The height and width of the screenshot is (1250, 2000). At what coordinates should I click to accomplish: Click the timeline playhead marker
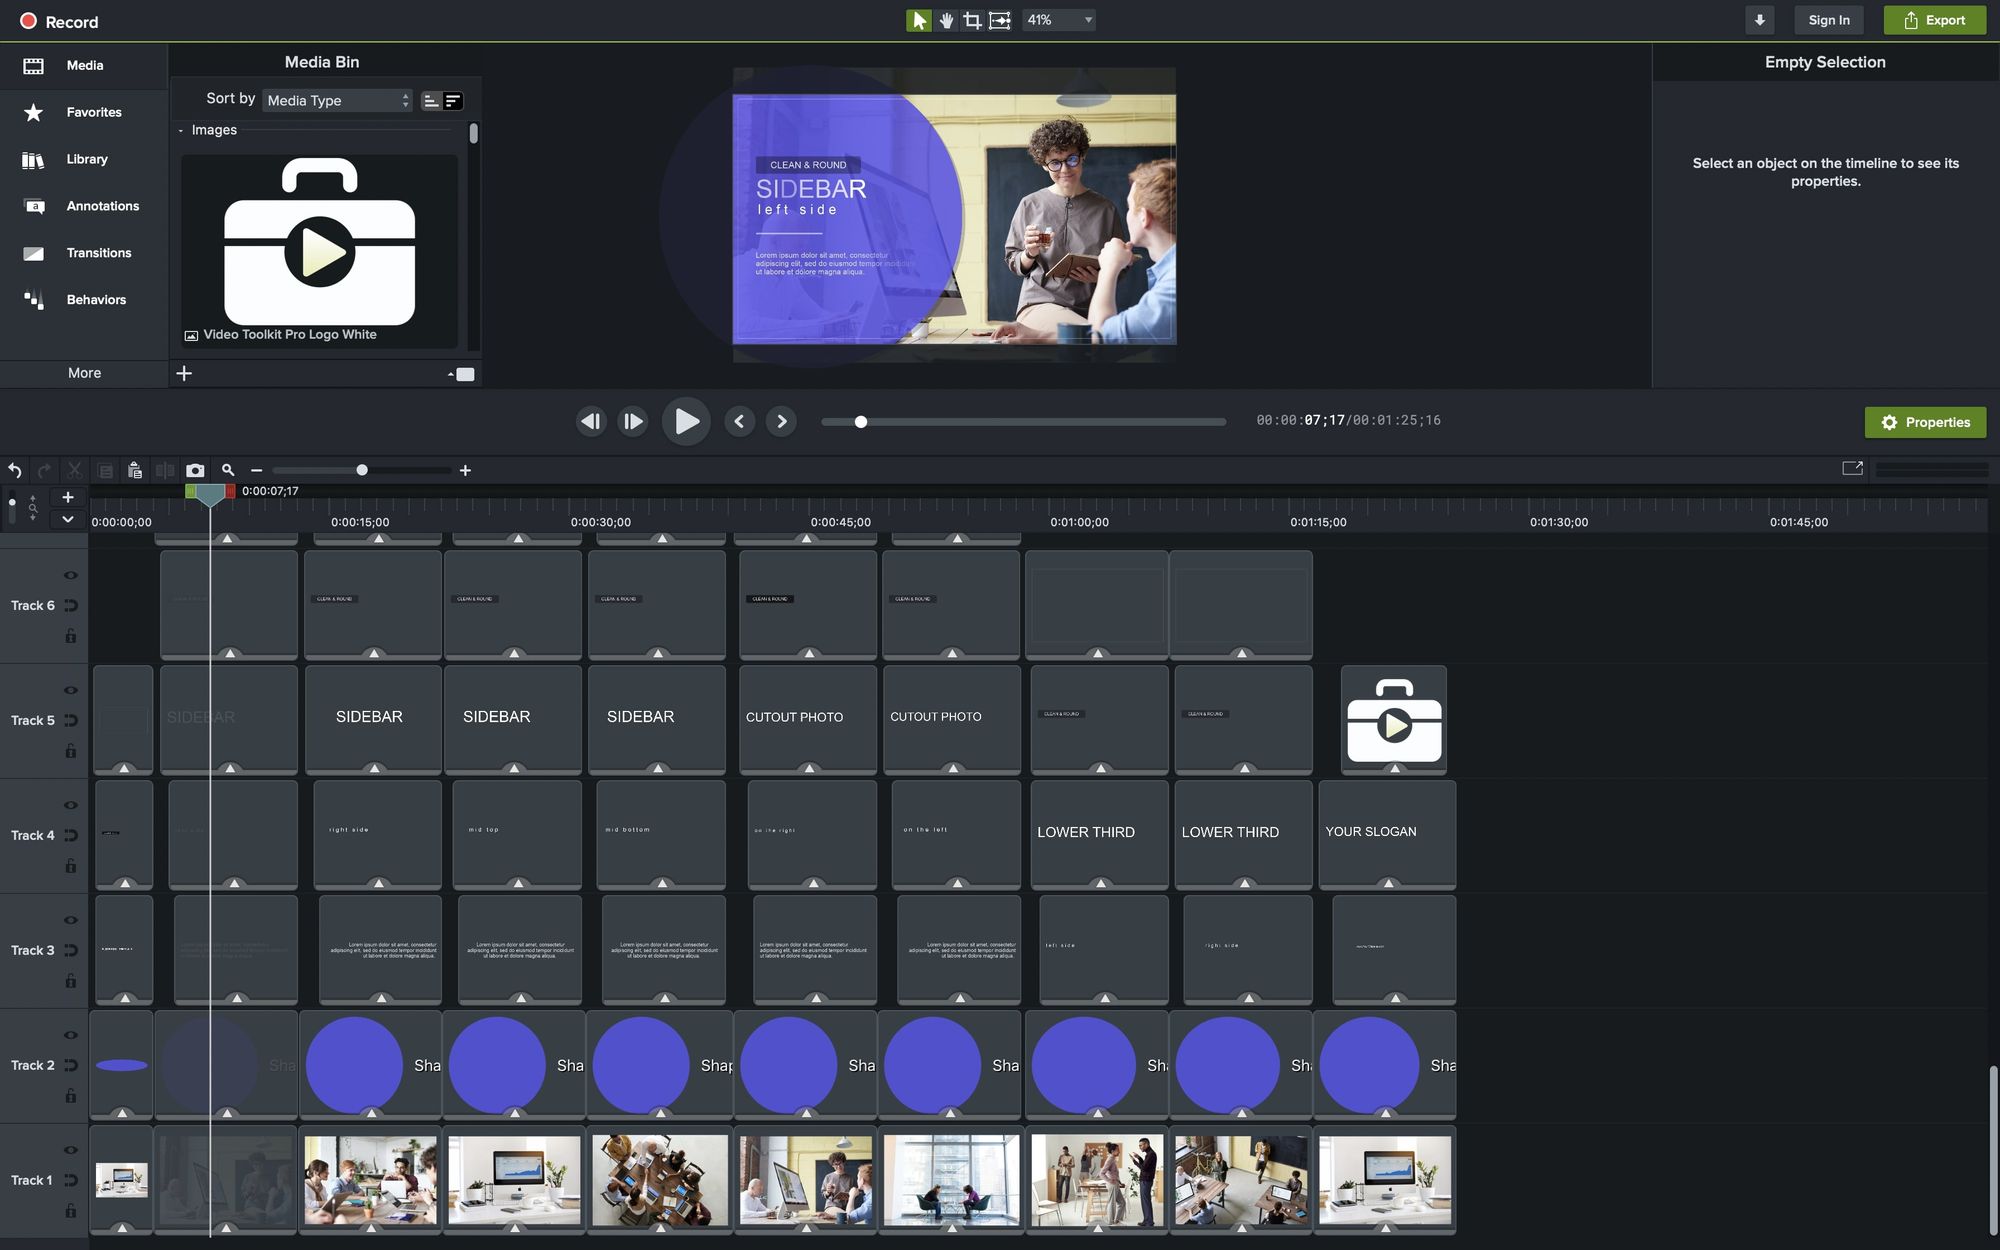(210, 494)
